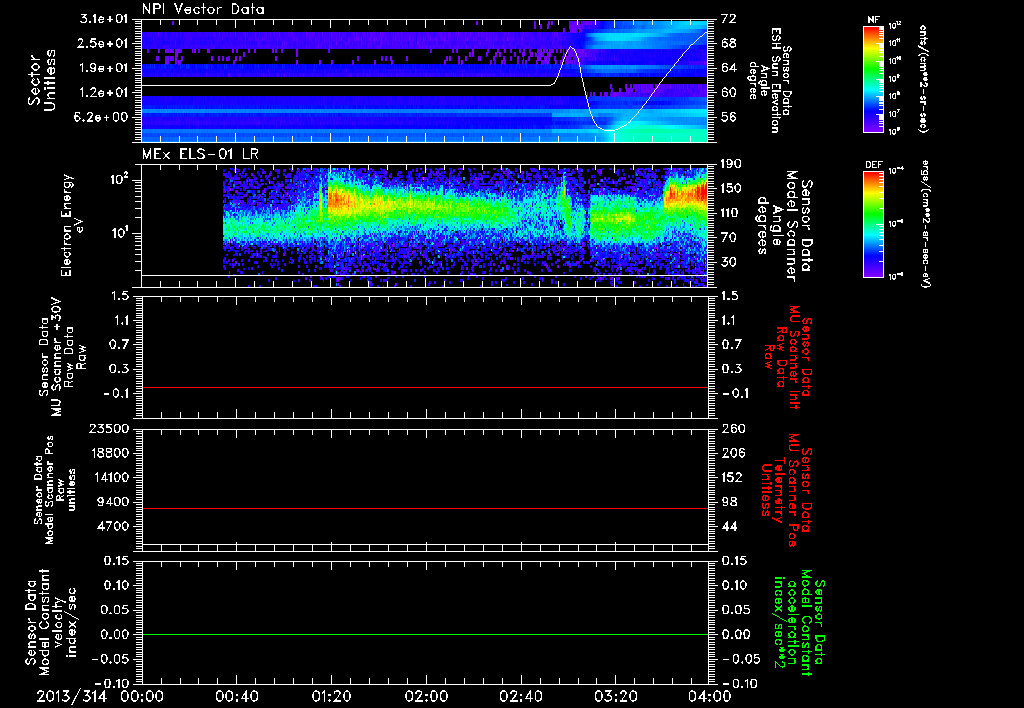
Task: Click the 02:00 time axis label
Action: pos(426,696)
